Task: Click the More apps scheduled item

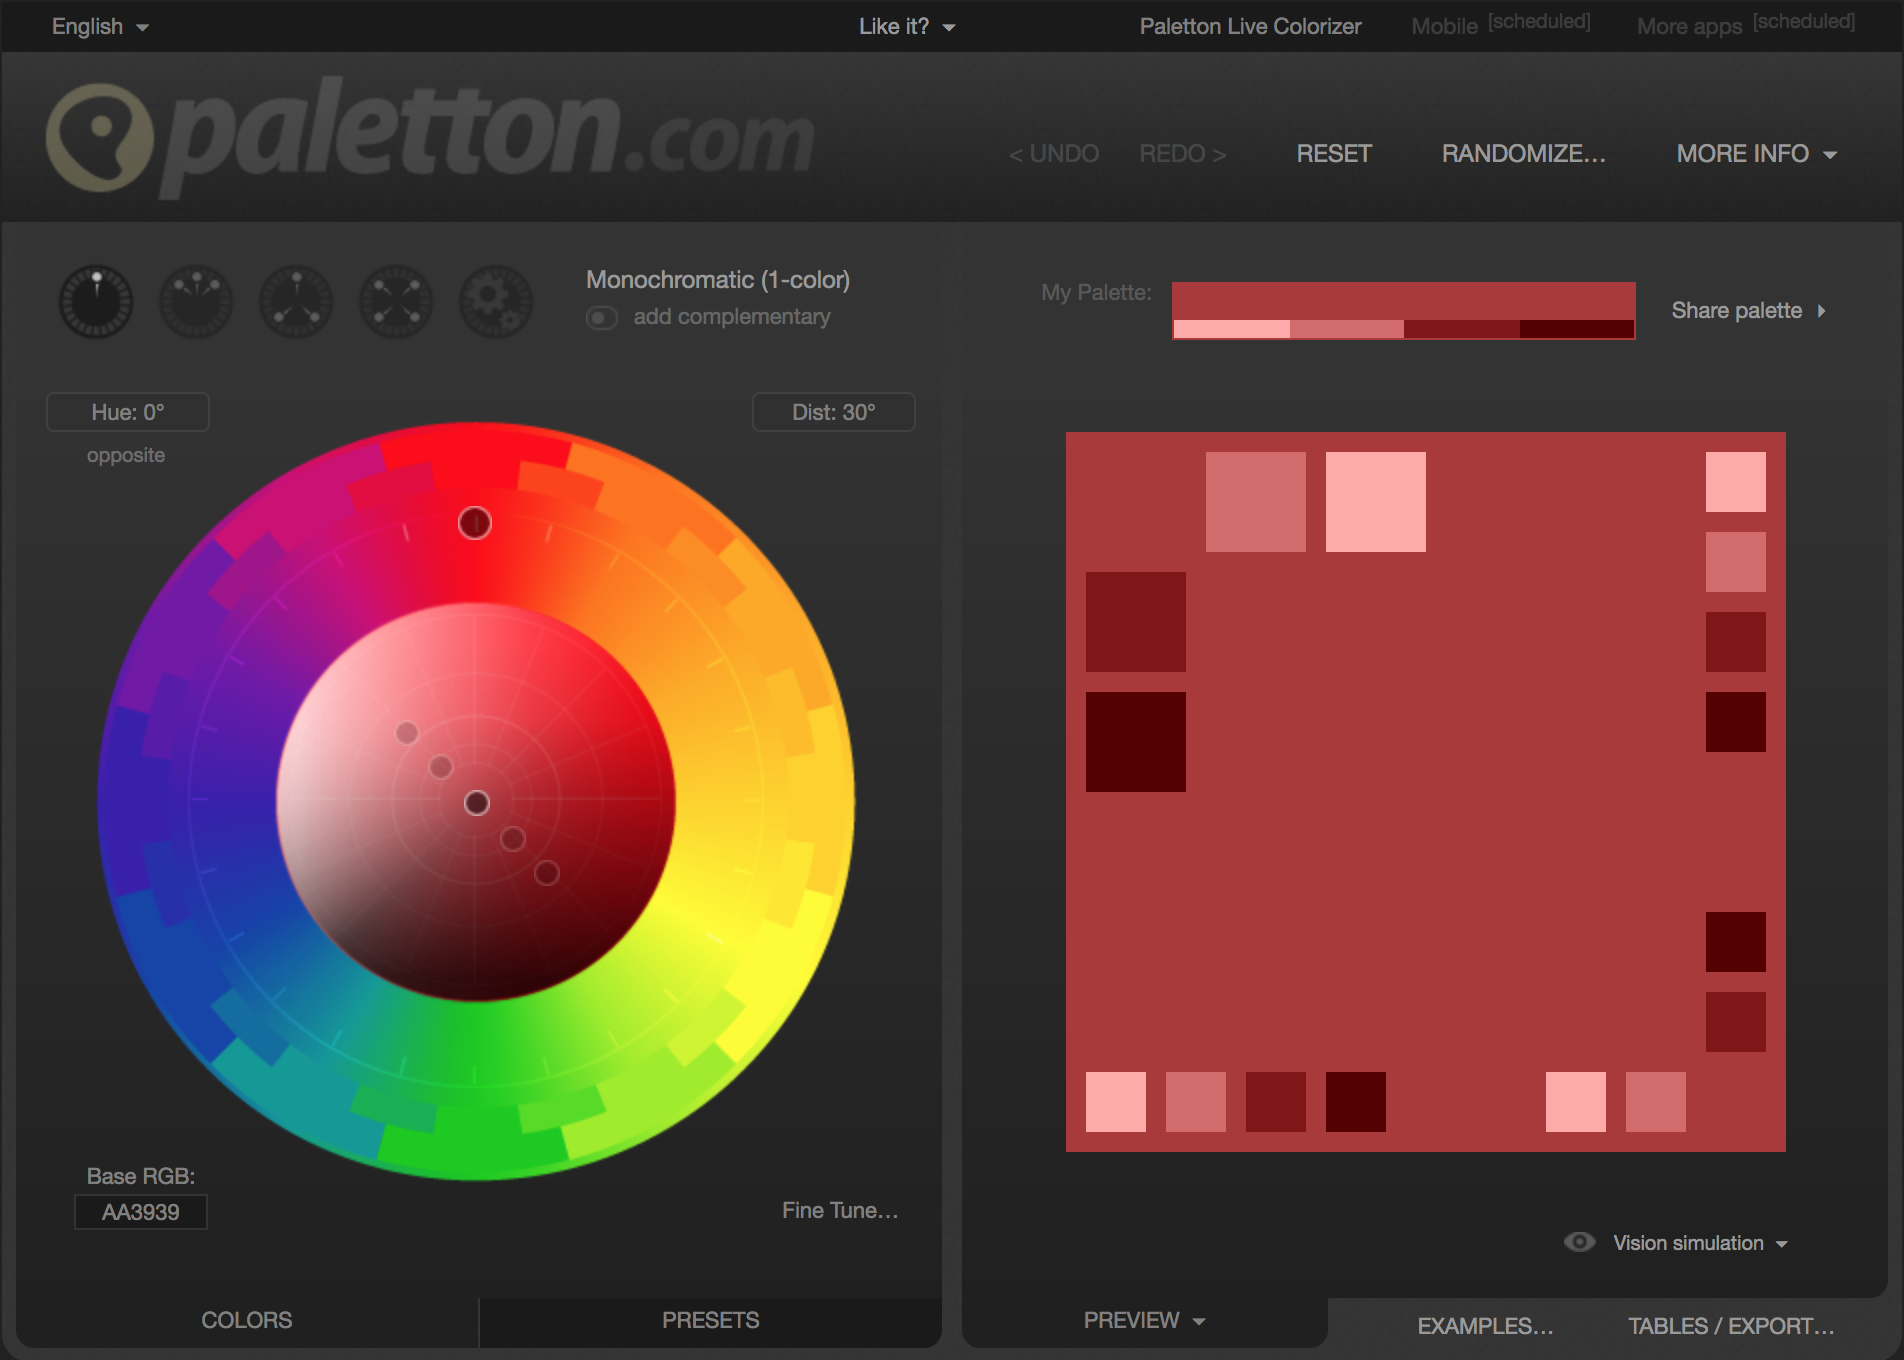Action: (x=1746, y=25)
